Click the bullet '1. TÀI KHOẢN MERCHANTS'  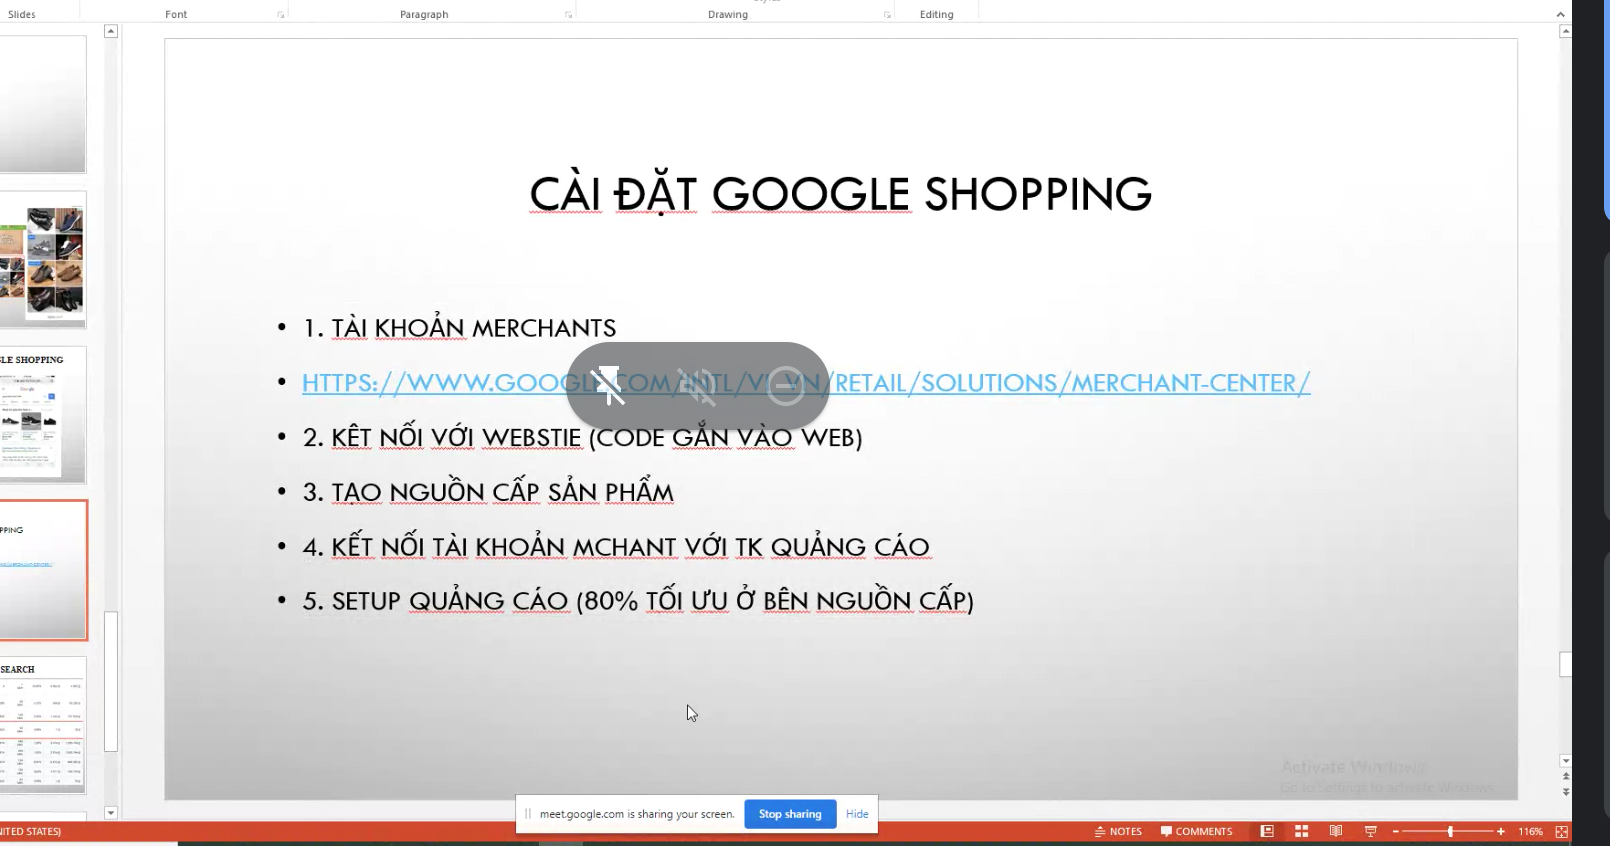[x=459, y=328]
